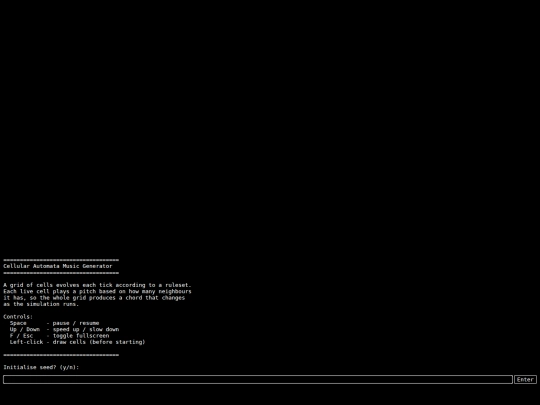The height and width of the screenshot is (405, 540).
Task: Click the 'F / Esc - toggle fullscreen' line
Action: click(x=59, y=336)
